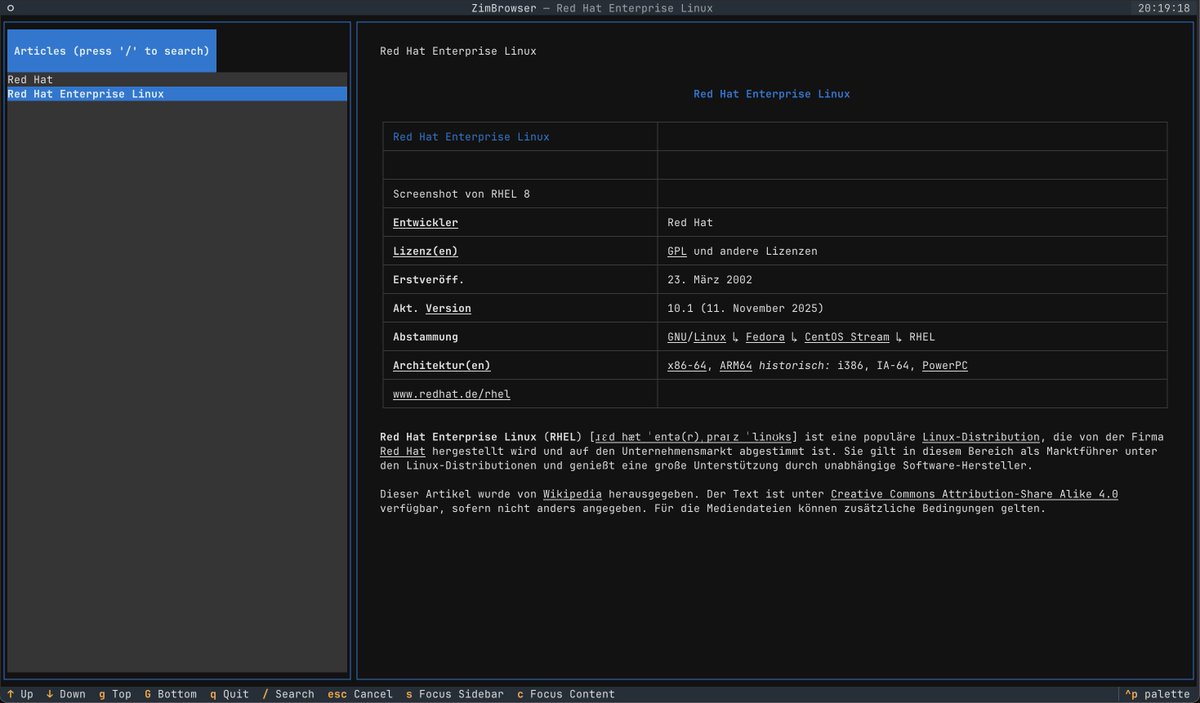Click the IPA pronunciation link
The height and width of the screenshot is (703, 1200).
(x=693, y=437)
